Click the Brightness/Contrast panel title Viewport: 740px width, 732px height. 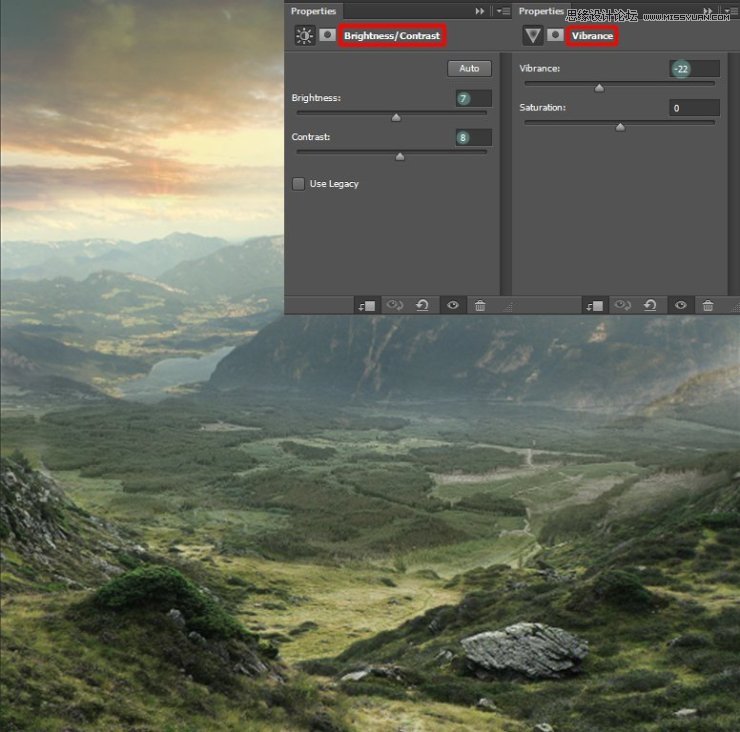[392, 35]
